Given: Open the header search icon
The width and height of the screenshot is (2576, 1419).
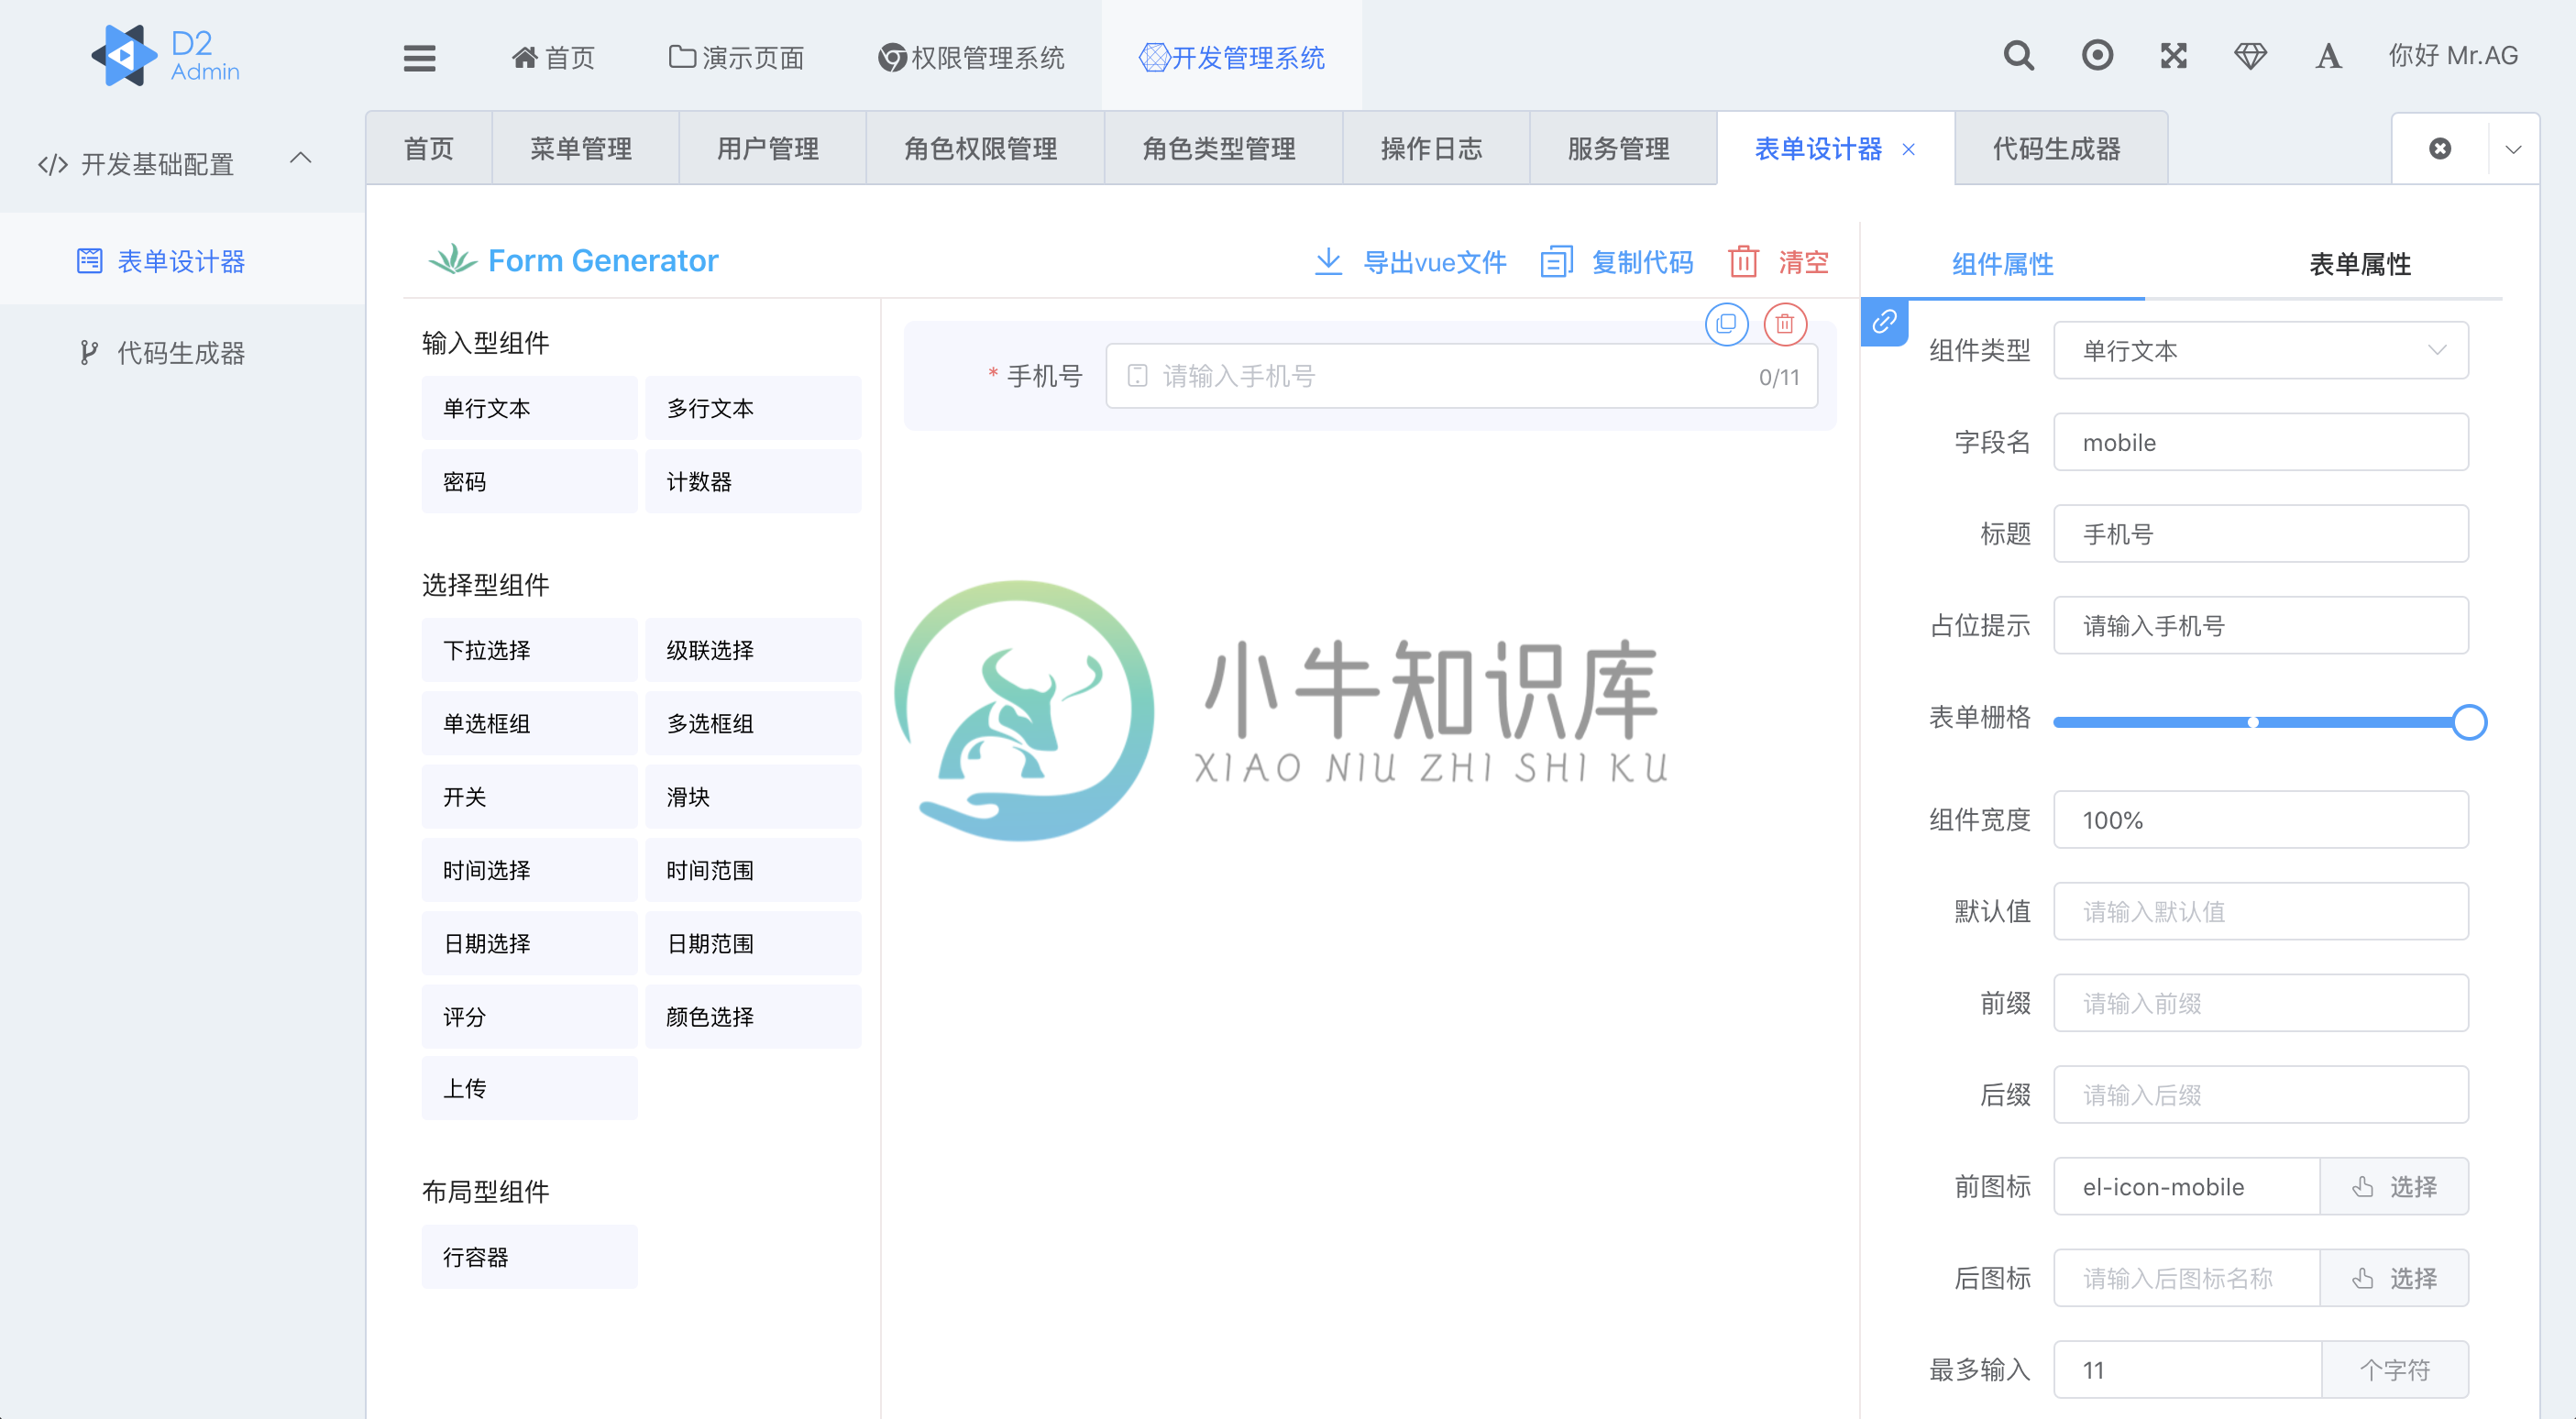Looking at the screenshot, I should (x=2018, y=56).
